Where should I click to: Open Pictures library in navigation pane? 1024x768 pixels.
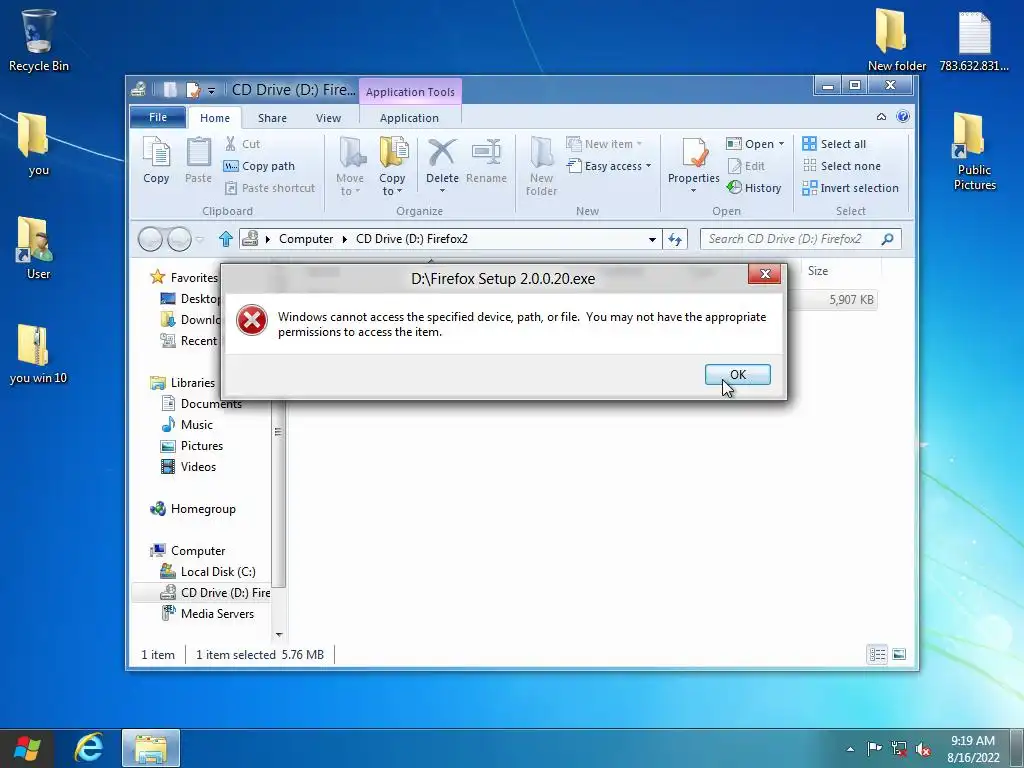192,445
